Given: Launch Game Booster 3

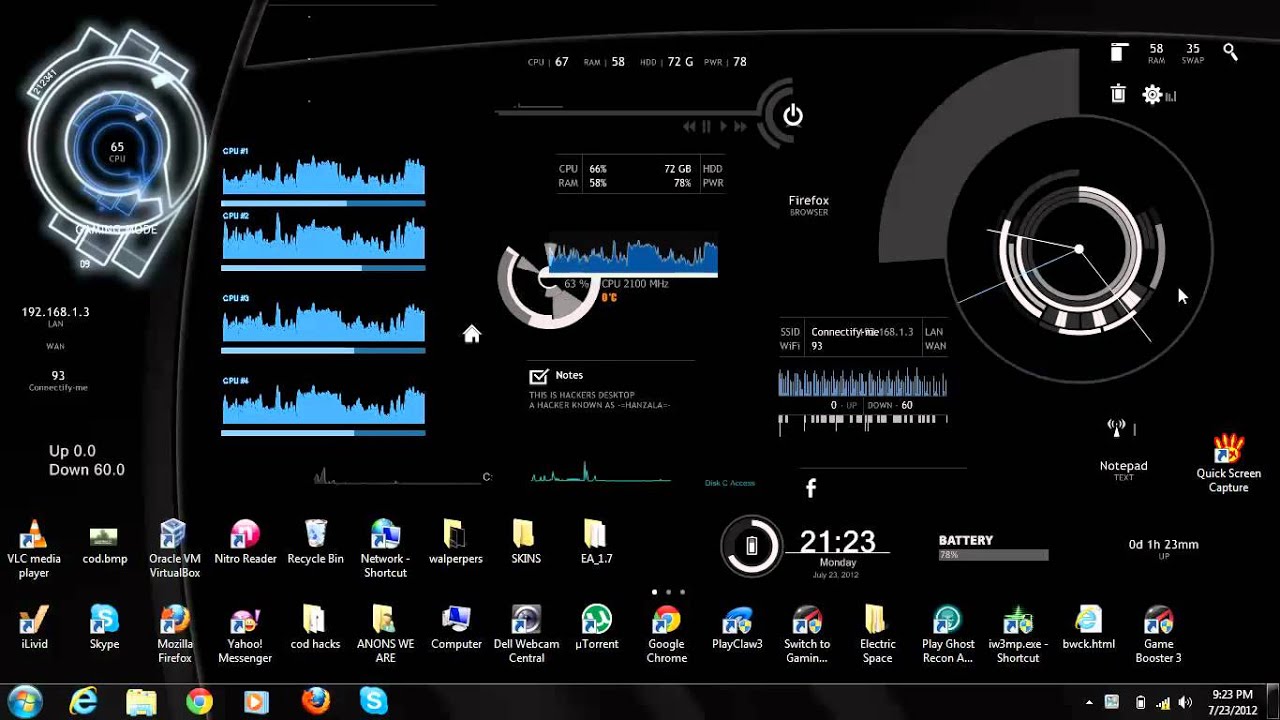Looking at the screenshot, I should point(1158,635).
